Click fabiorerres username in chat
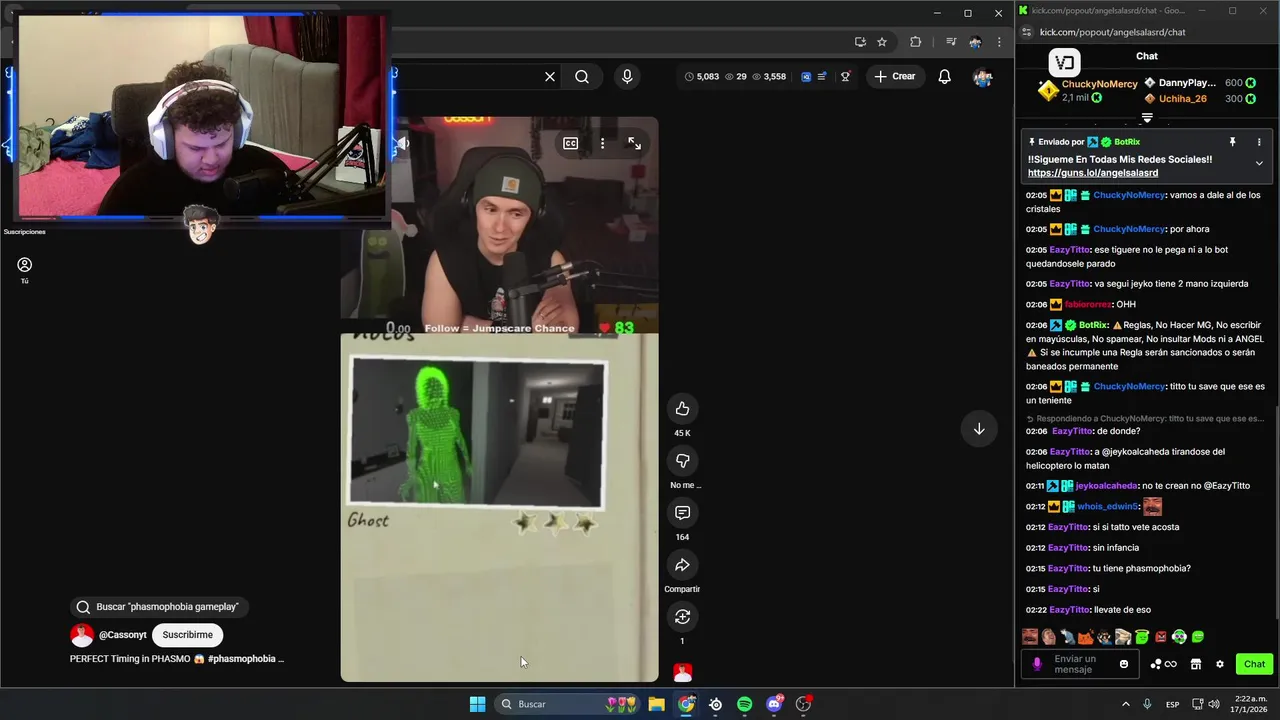This screenshot has height=720, width=1280. tap(1087, 304)
